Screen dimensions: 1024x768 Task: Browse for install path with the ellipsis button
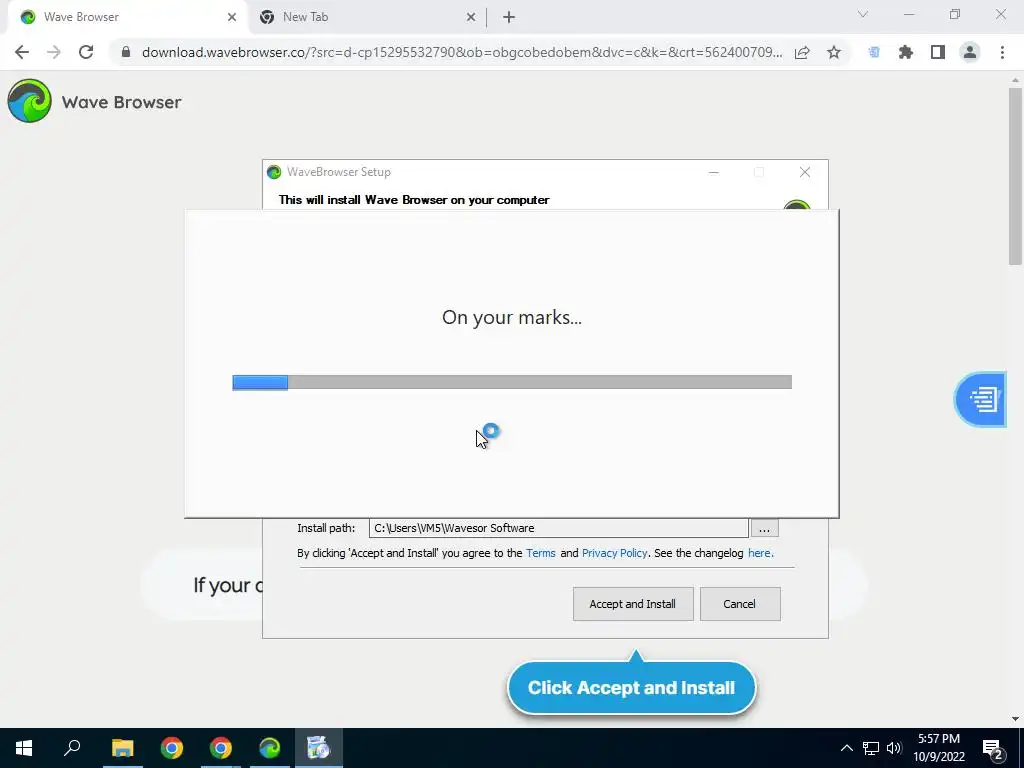[764, 528]
